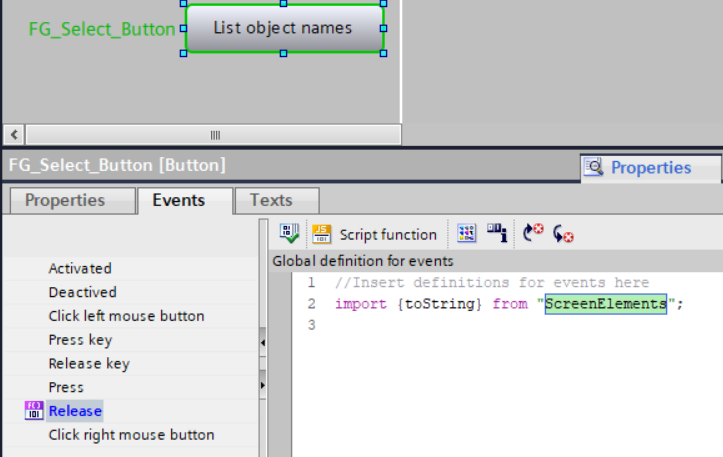Click the JS Script function icon
The image size is (723, 457).
(321, 234)
